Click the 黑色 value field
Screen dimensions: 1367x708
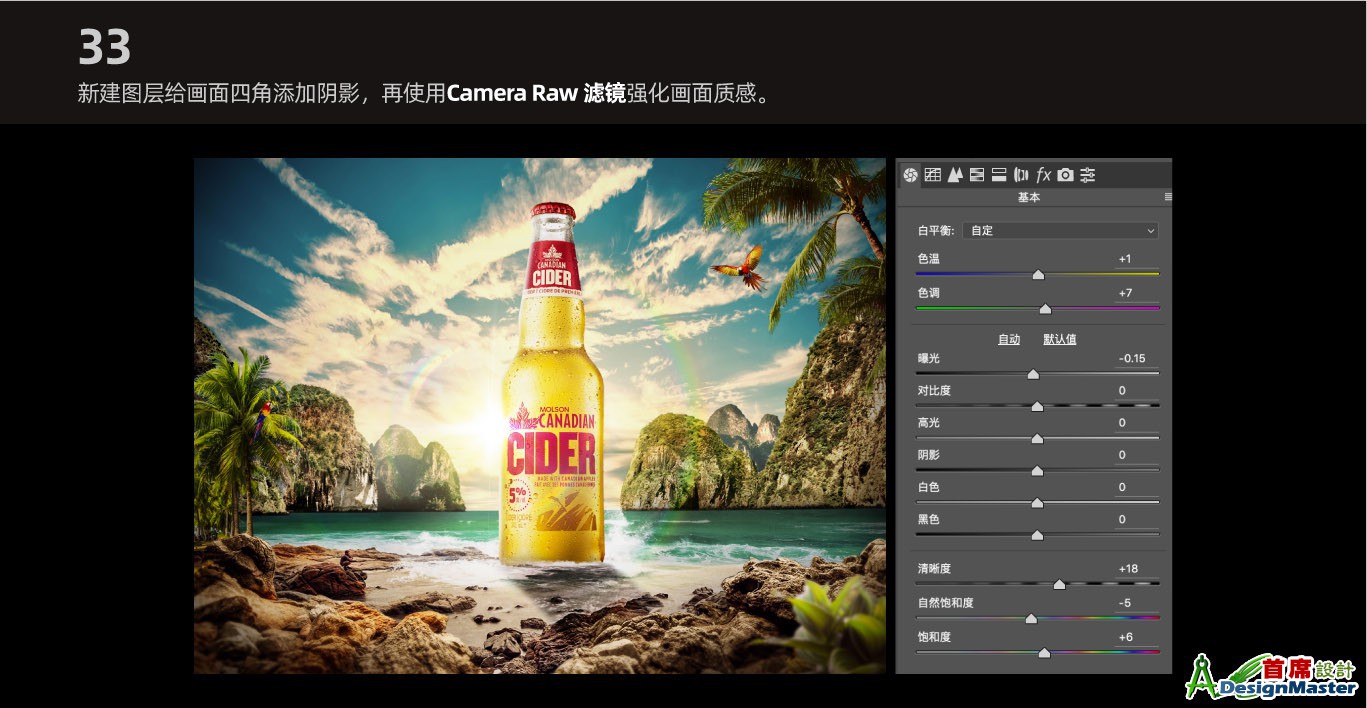[1137, 520]
